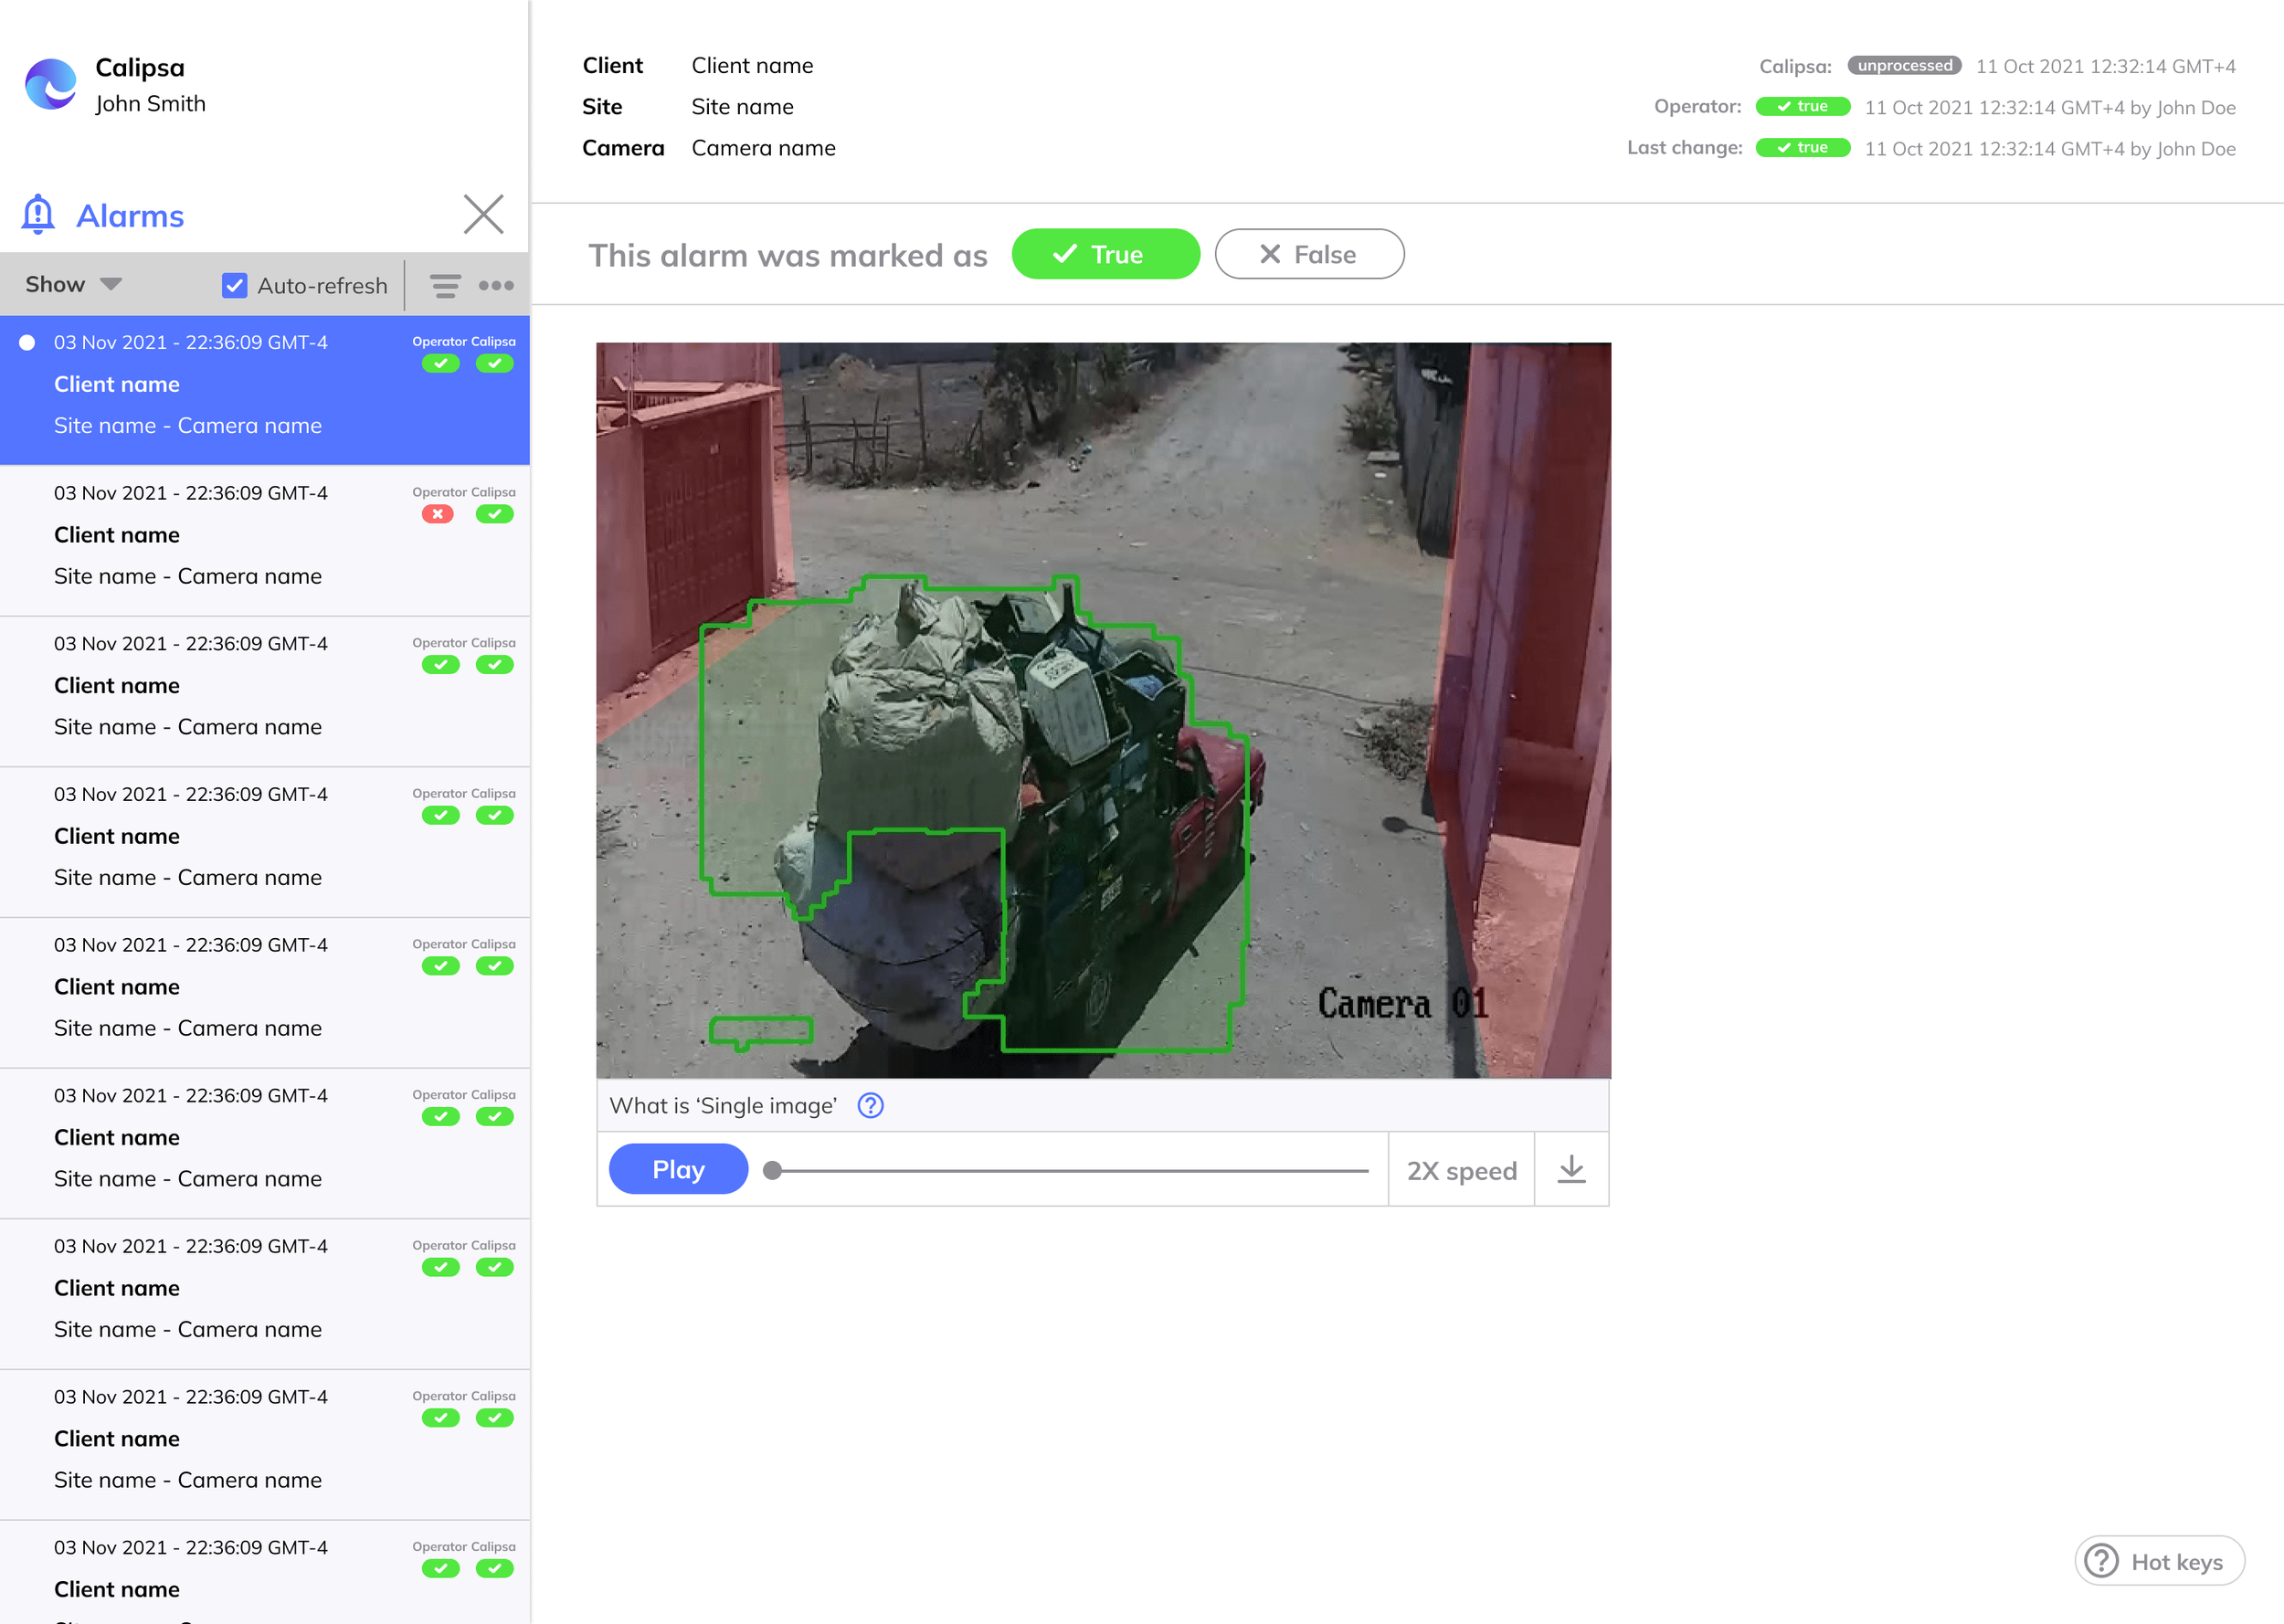Close the Alarms panel with X icon
The height and width of the screenshot is (1624, 2284).
click(x=483, y=214)
